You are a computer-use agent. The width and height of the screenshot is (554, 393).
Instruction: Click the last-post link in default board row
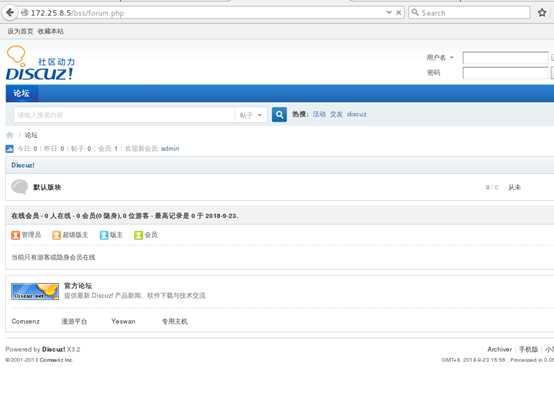(x=514, y=187)
